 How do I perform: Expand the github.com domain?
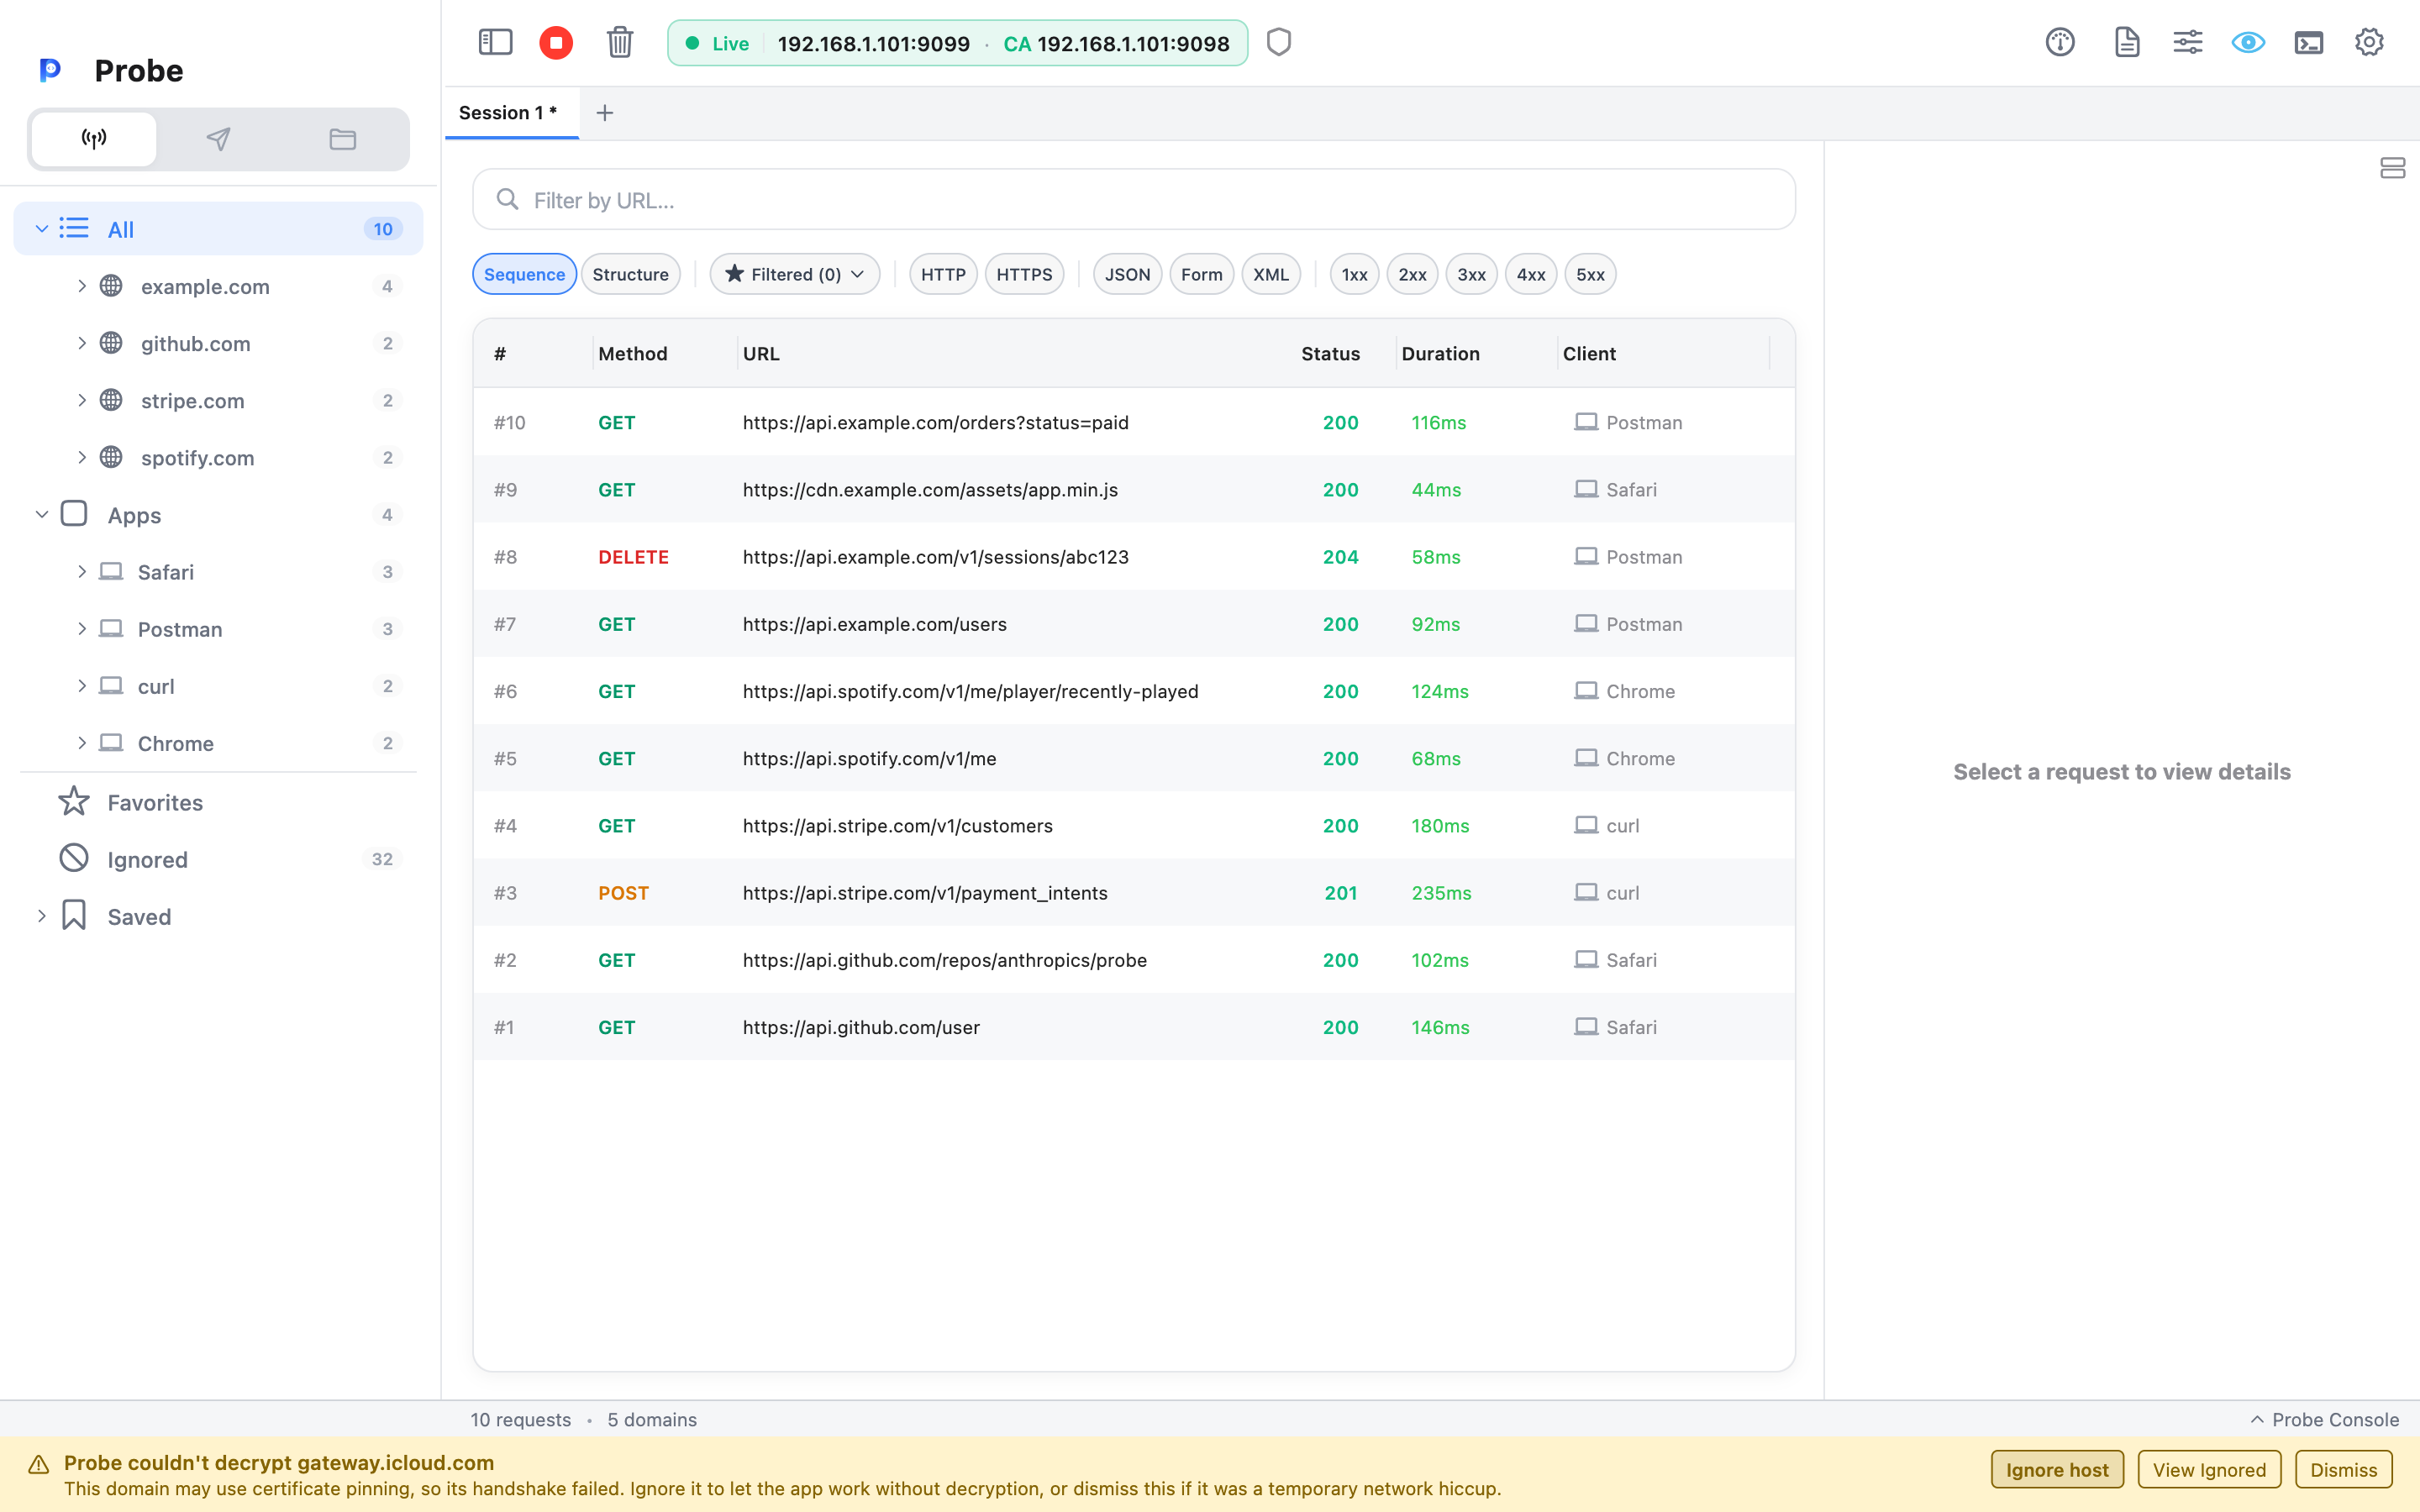pyautogui.click(x=82, y=343)
